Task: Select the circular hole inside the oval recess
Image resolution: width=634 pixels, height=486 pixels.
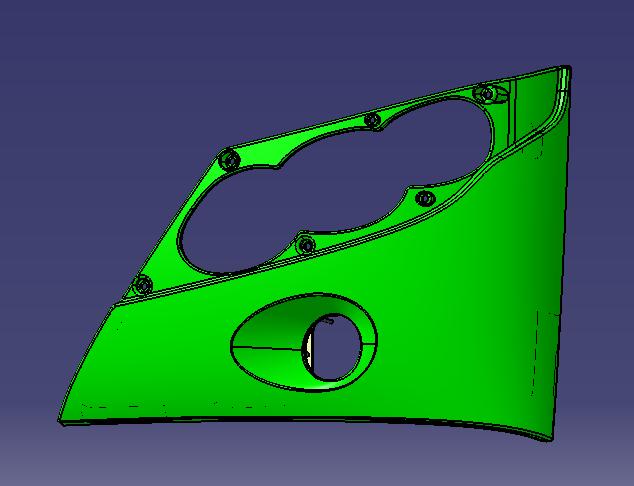Action: tap(332, 347)
